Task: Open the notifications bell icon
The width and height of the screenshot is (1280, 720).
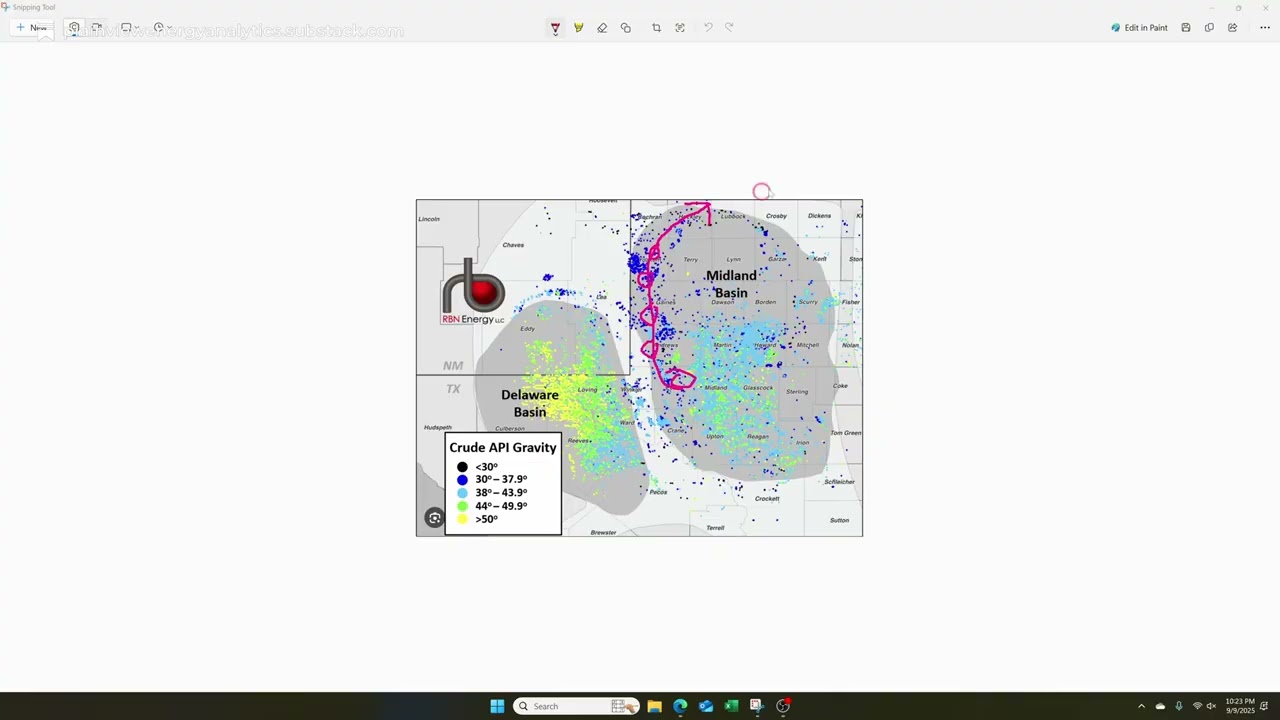Action: [1265, 706]
